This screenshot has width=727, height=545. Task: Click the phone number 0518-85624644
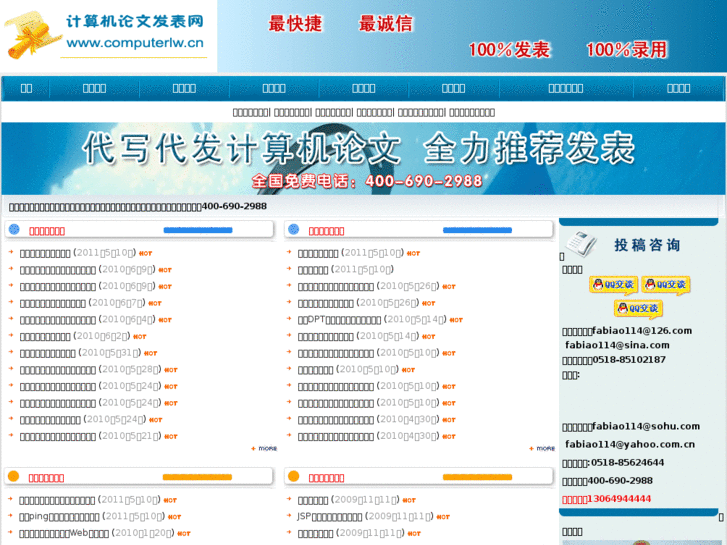coord(627,462)
